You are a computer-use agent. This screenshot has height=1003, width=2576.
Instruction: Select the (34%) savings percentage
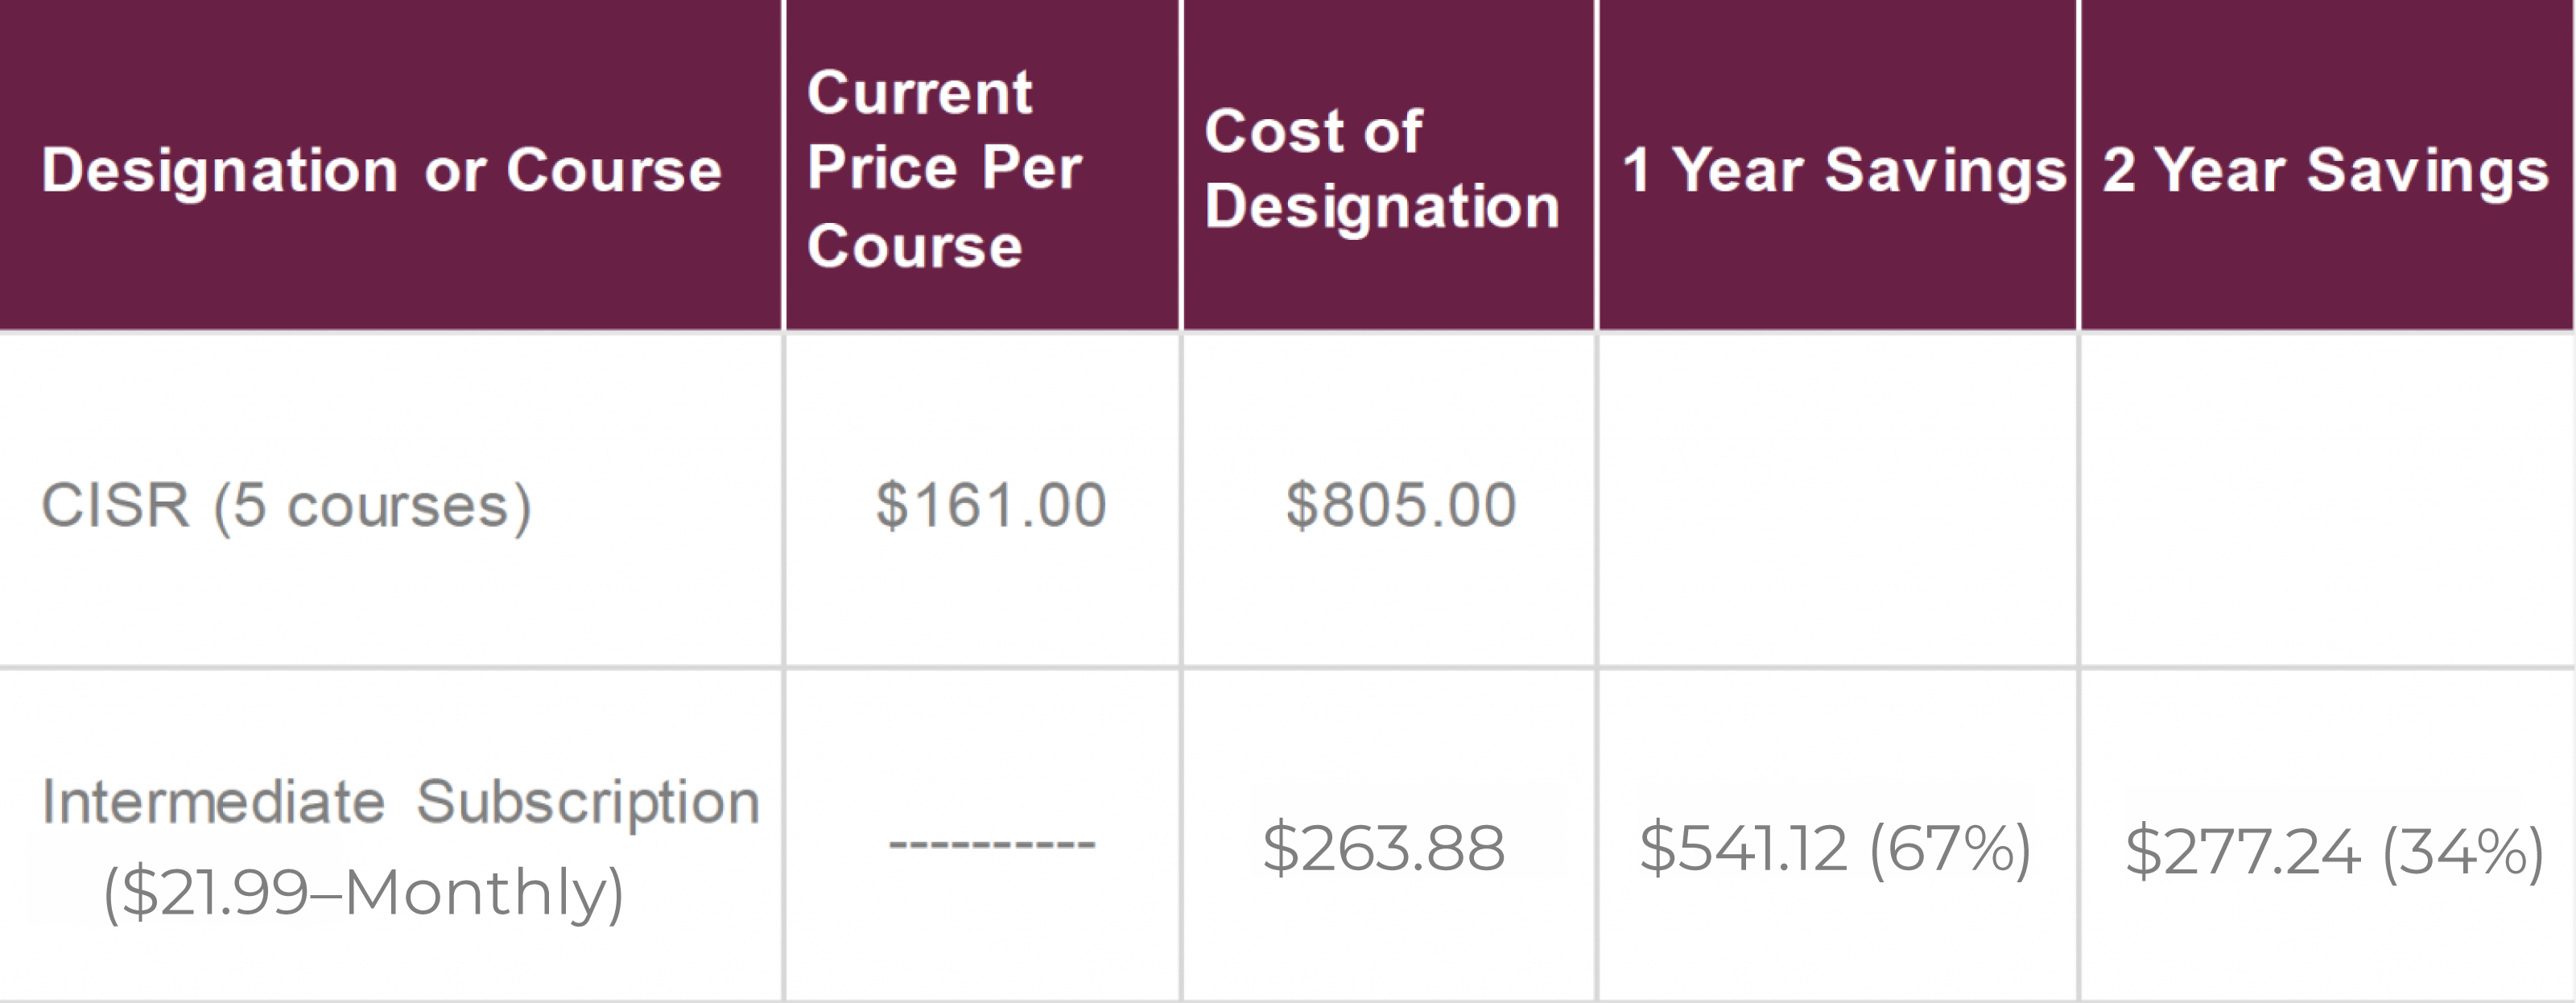pyautogui.click(x=2462, y=853)
